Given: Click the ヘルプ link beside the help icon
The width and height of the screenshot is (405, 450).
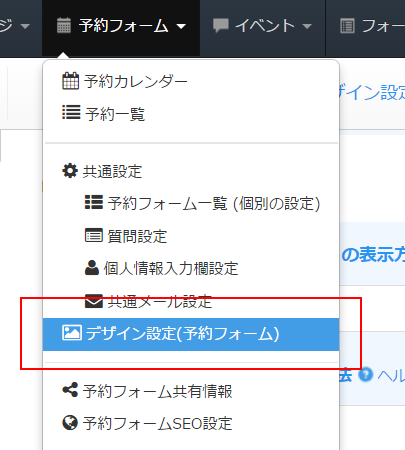Looking at the screenshot, I should 391,376.
